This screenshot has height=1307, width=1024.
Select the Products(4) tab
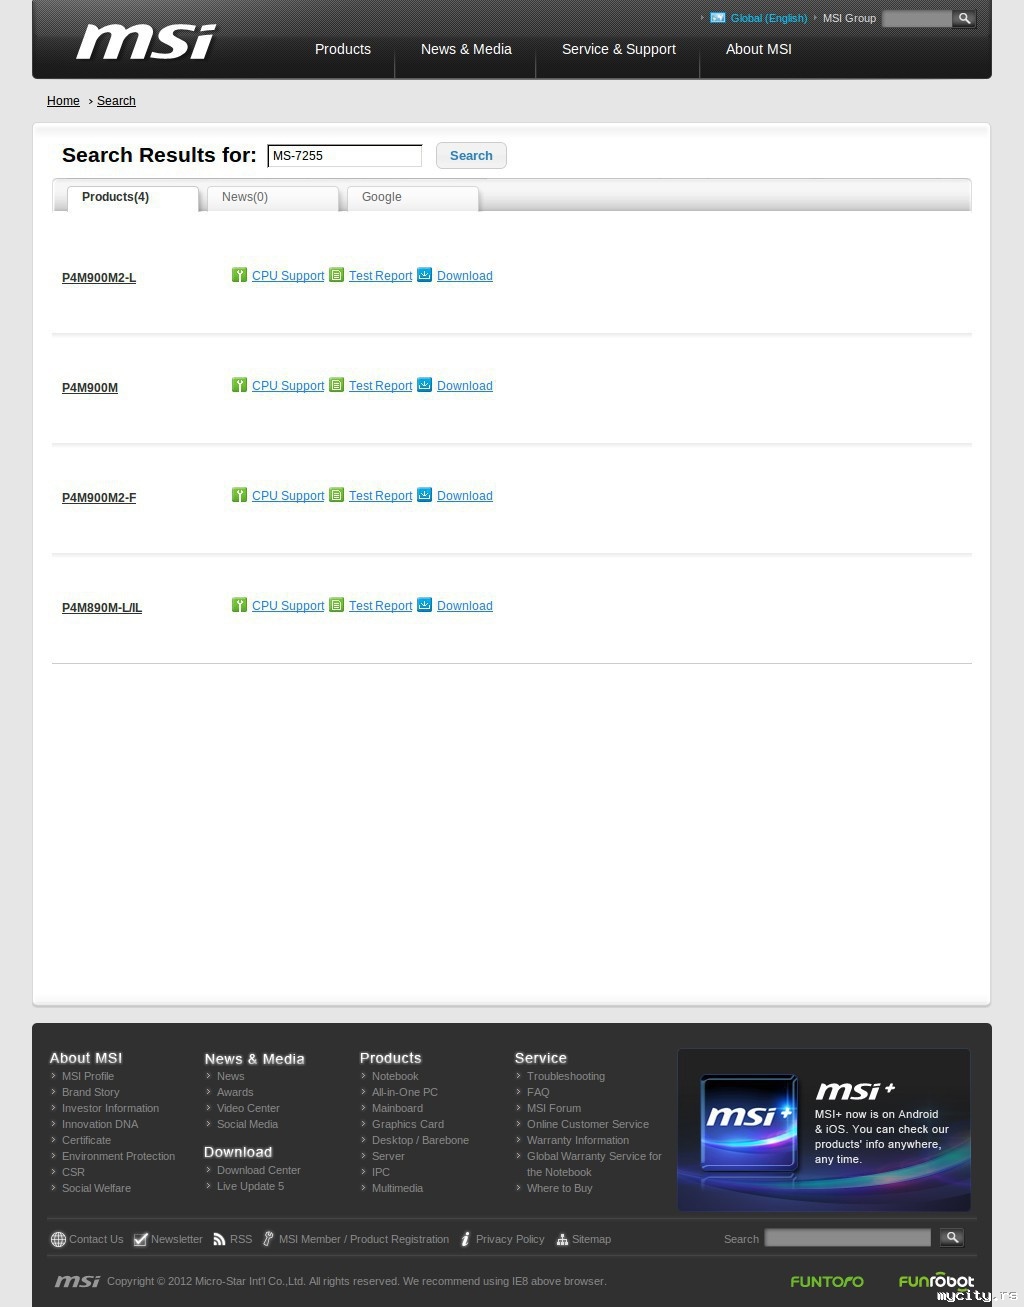tap(133, 198)
